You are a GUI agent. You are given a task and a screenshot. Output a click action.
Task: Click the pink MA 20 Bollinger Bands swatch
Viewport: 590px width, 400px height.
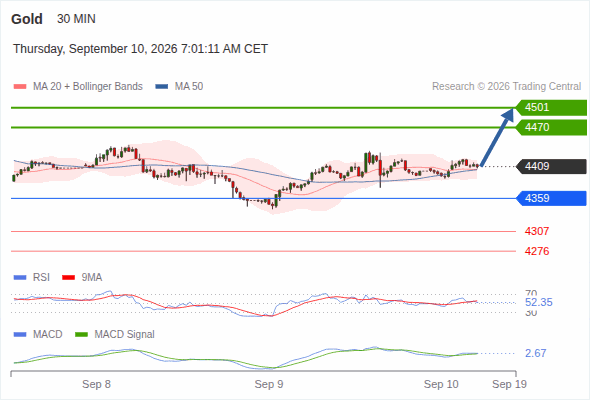click(x=20, y=87)
